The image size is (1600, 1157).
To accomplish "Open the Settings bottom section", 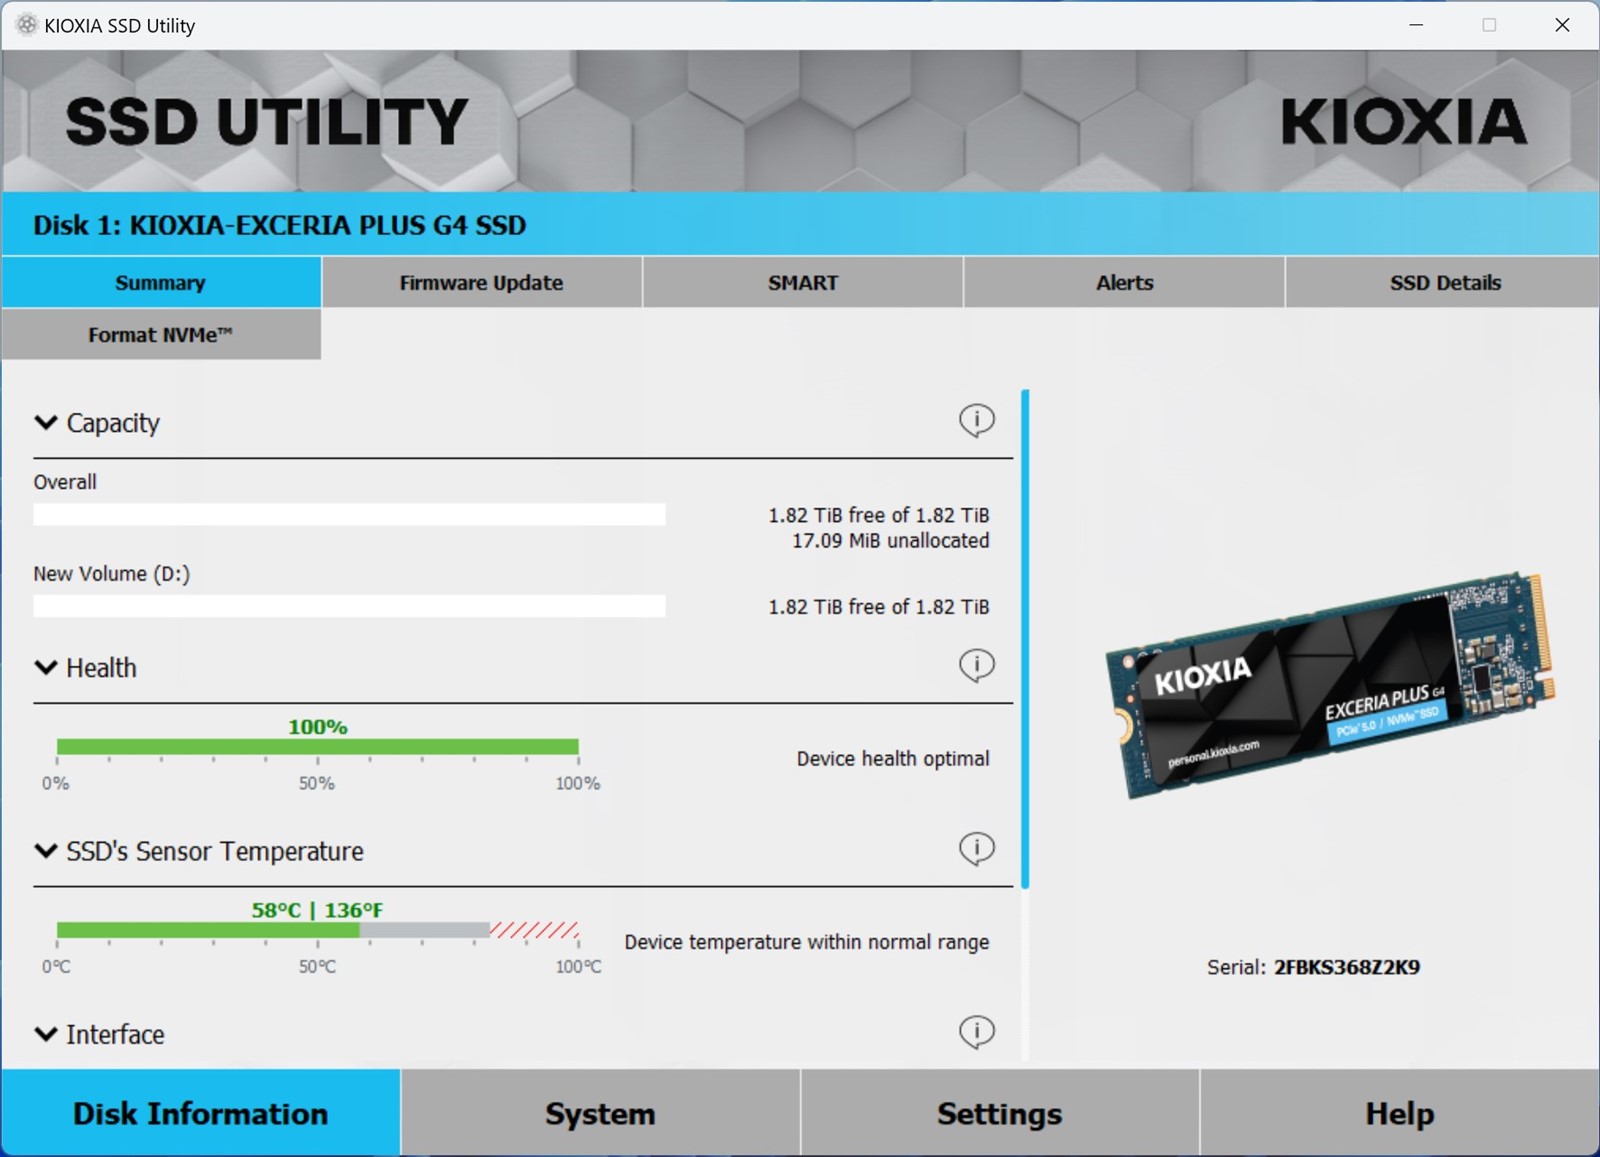I will point(999,1113).
